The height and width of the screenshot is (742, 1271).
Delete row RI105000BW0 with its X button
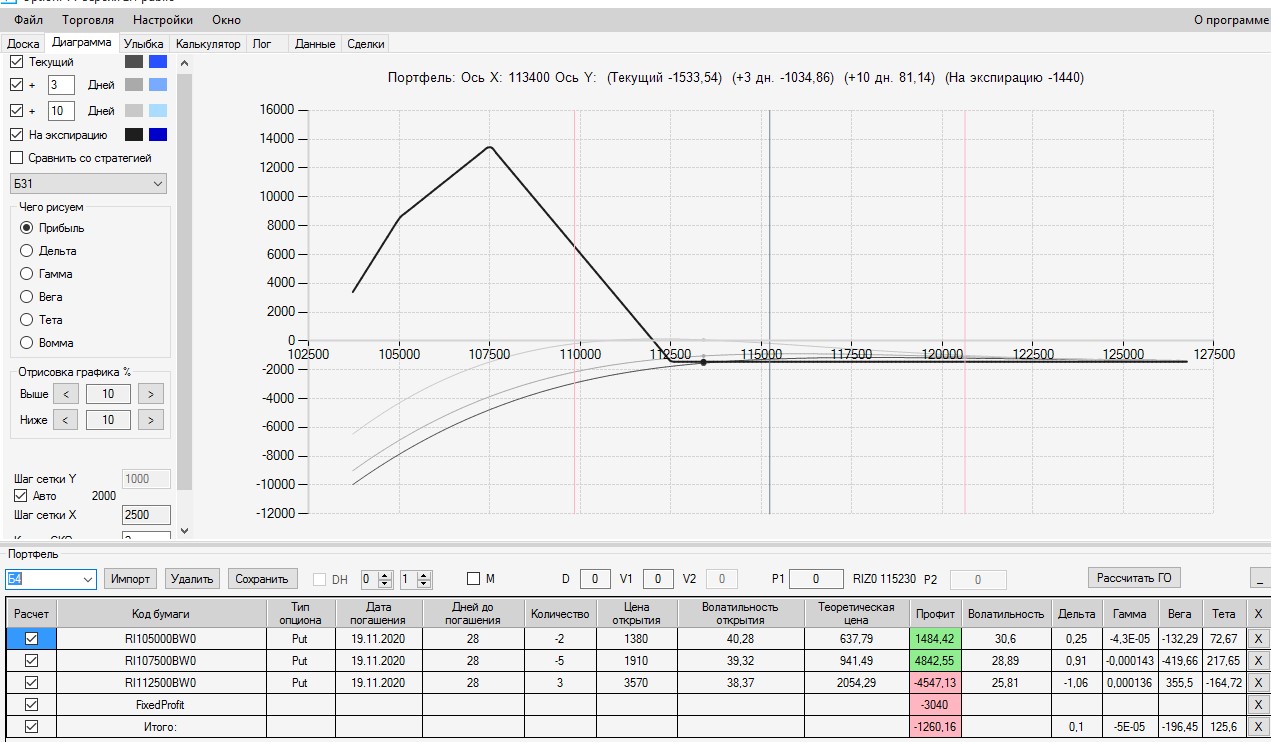coord(1258,638)
